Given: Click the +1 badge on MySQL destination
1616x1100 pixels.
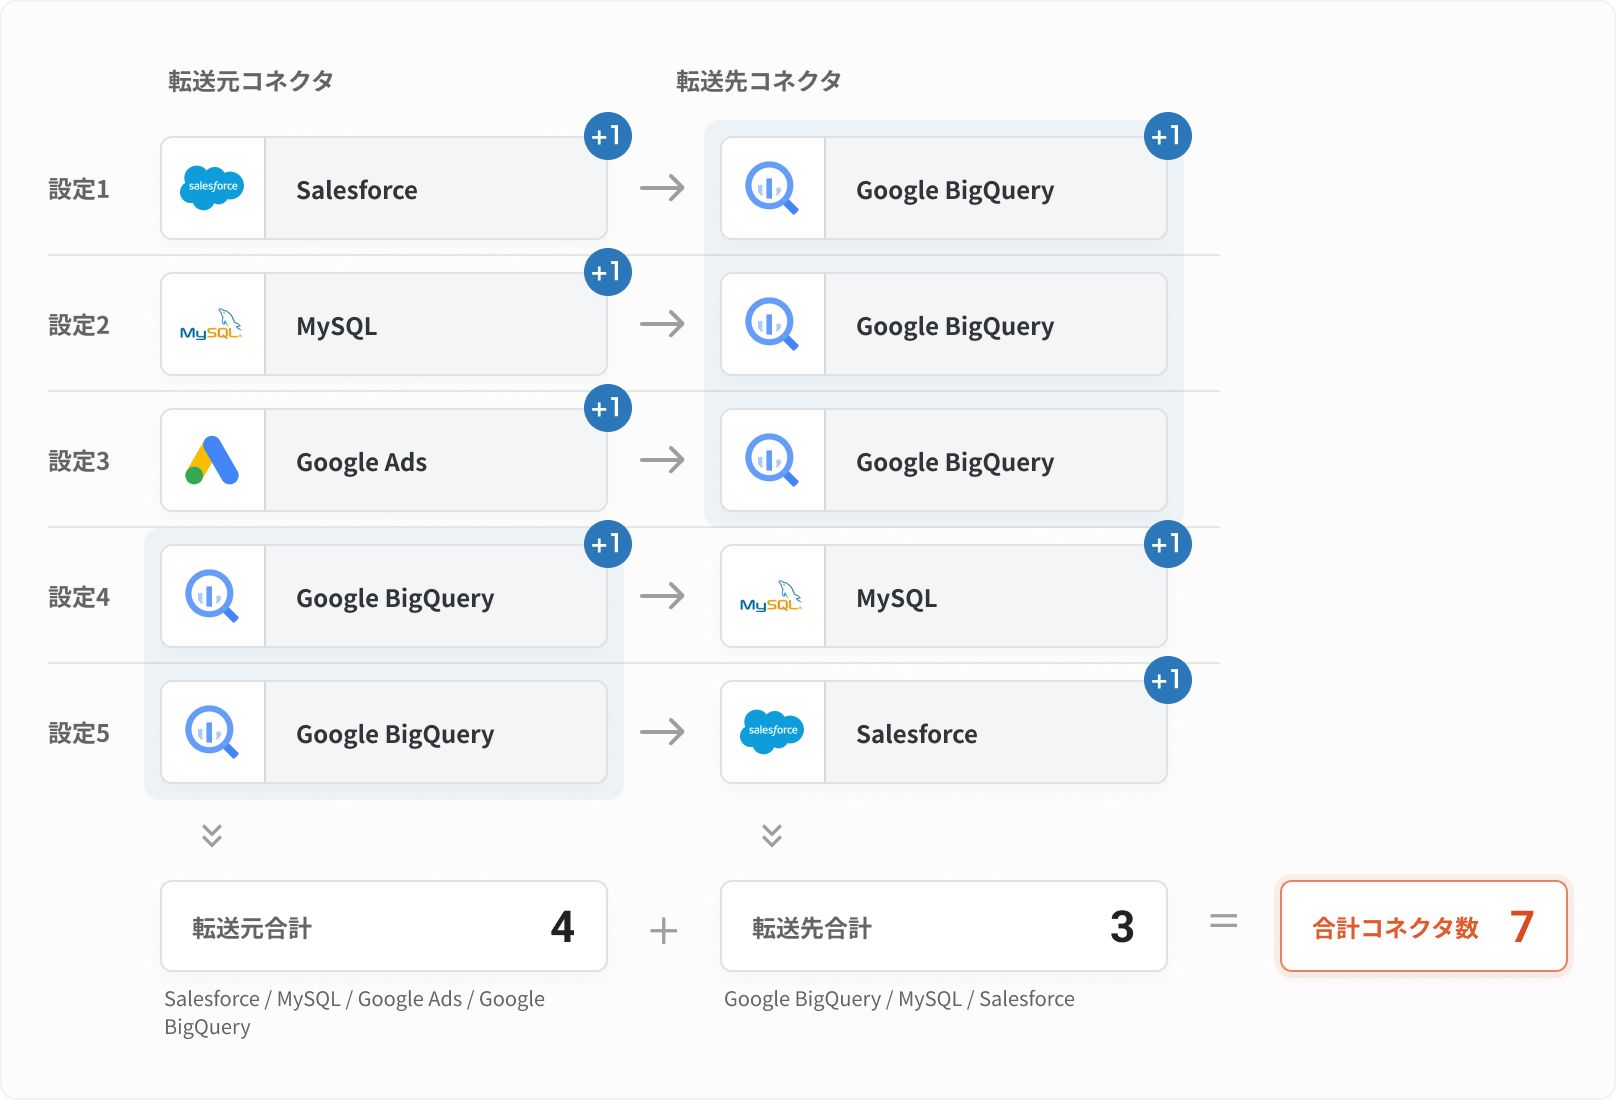Looking at the screenshot, I should [x=1168, y=544].
